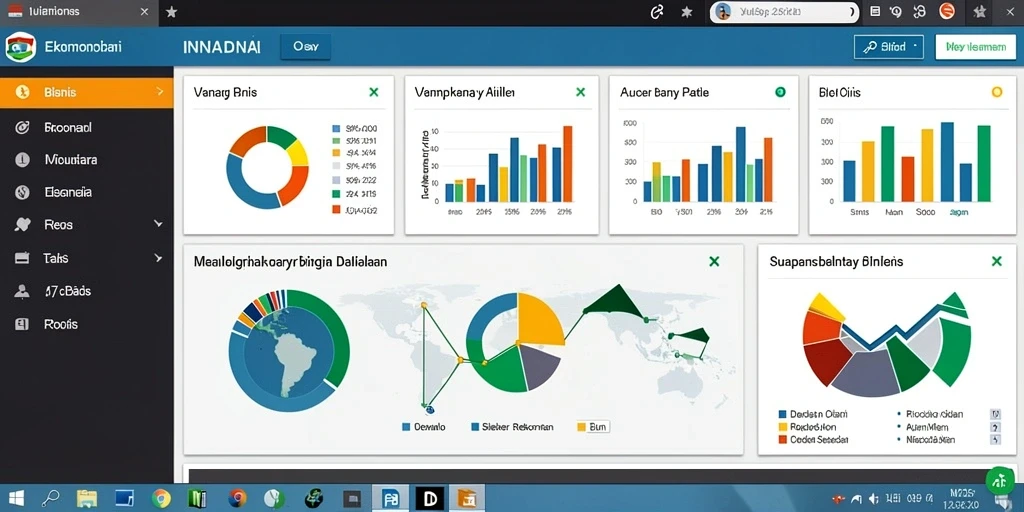Toggle yellow status dot on Blot Oiris

click(997, 93)
